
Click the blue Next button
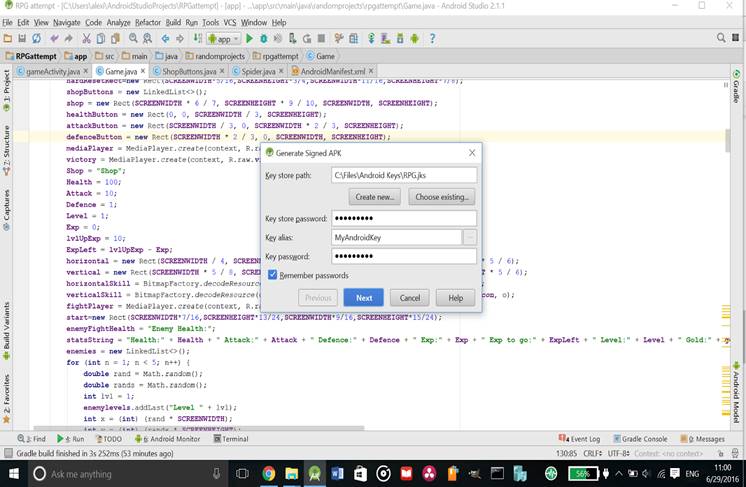(364, 298)
